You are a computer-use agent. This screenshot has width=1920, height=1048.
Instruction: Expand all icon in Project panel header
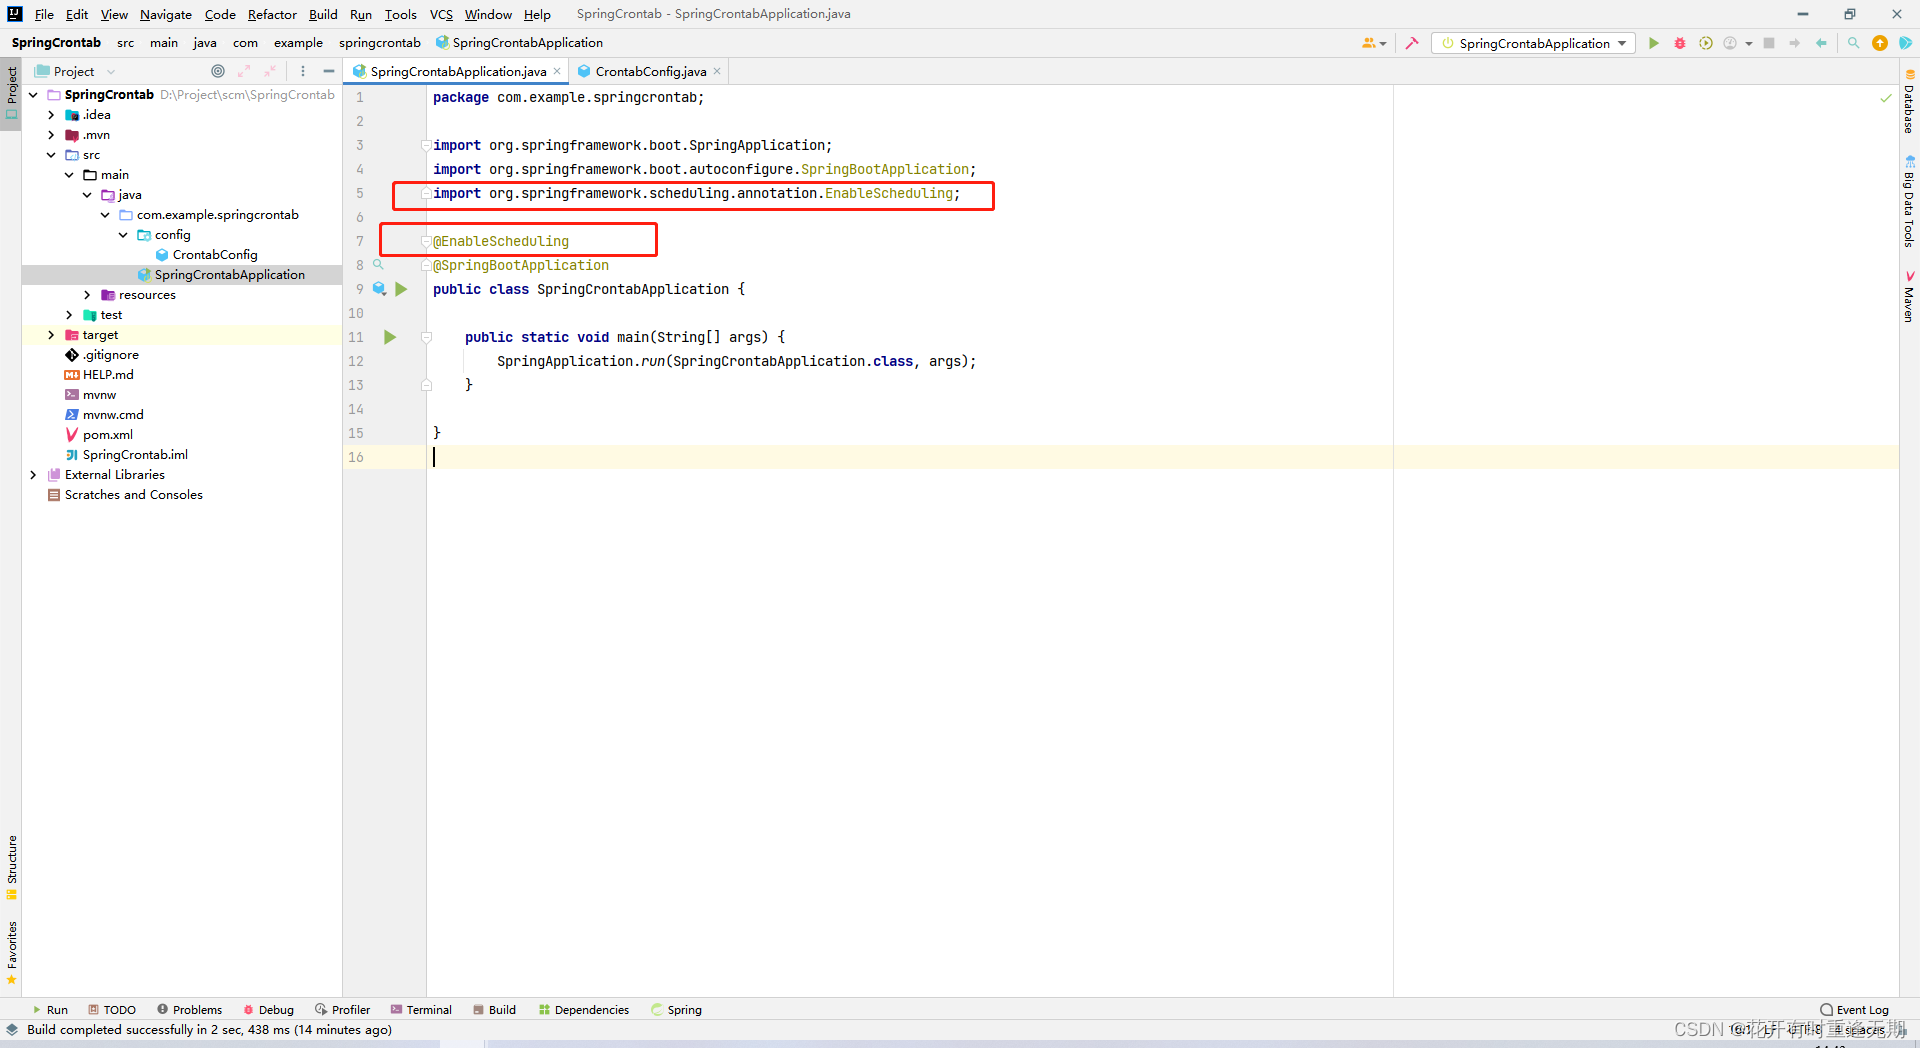244,71
